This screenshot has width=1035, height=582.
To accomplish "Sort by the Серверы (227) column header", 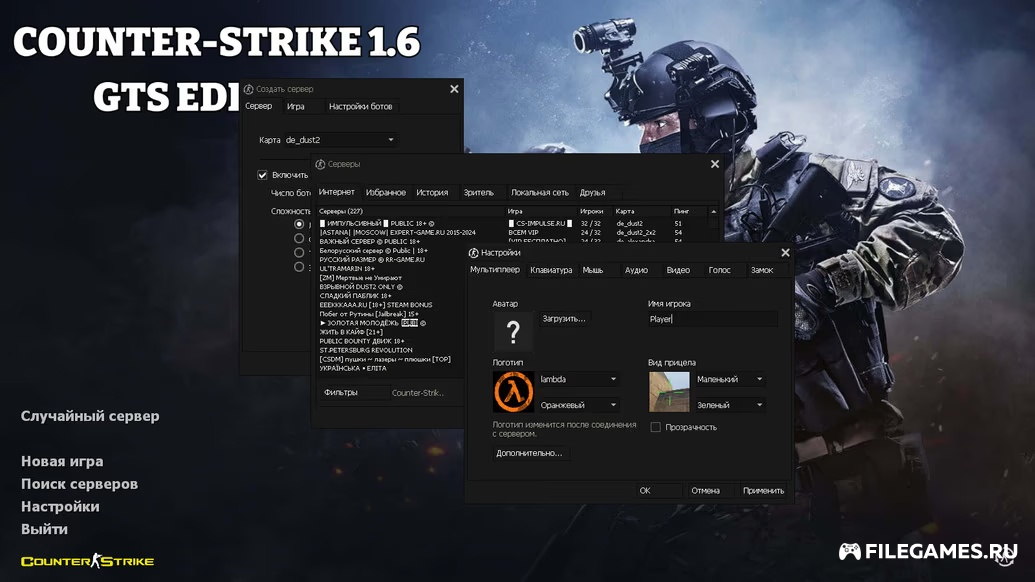I will click(x=411, y=211).
